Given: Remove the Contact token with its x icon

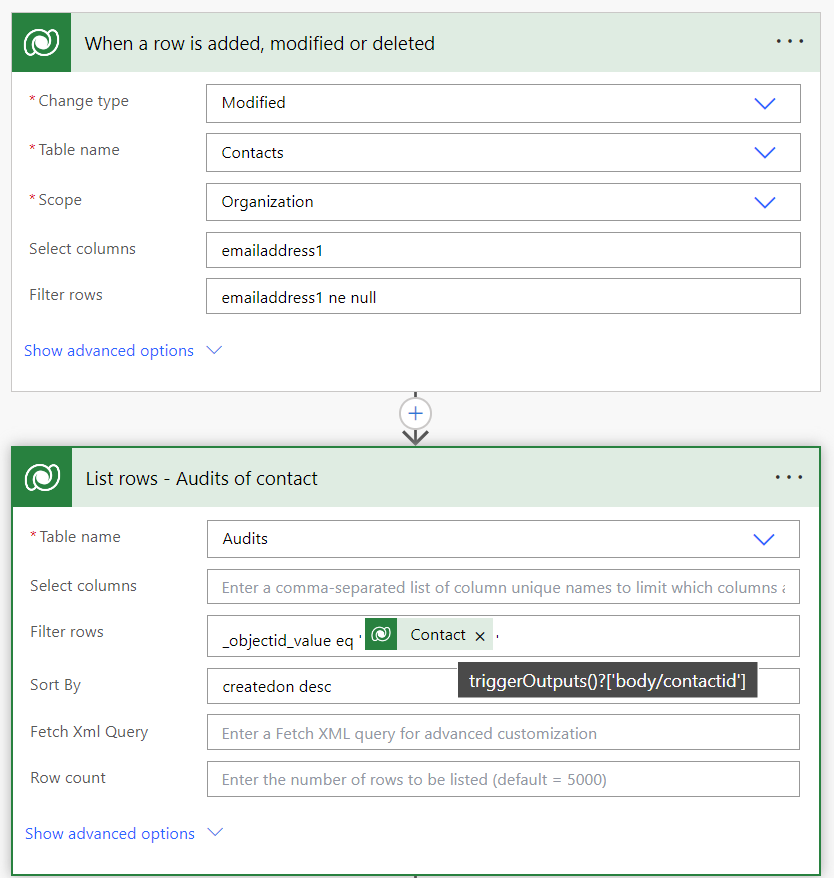Looking at the screenshot, I should 479,635.
